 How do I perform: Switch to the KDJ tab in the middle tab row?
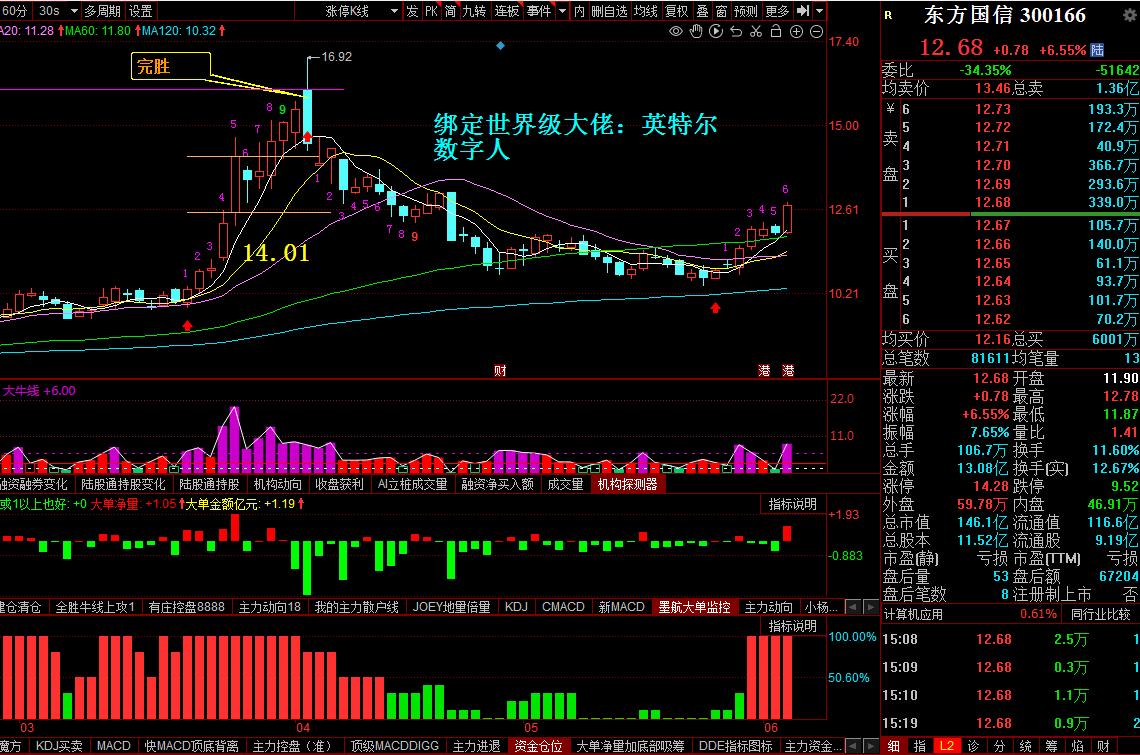pos(516,607)
